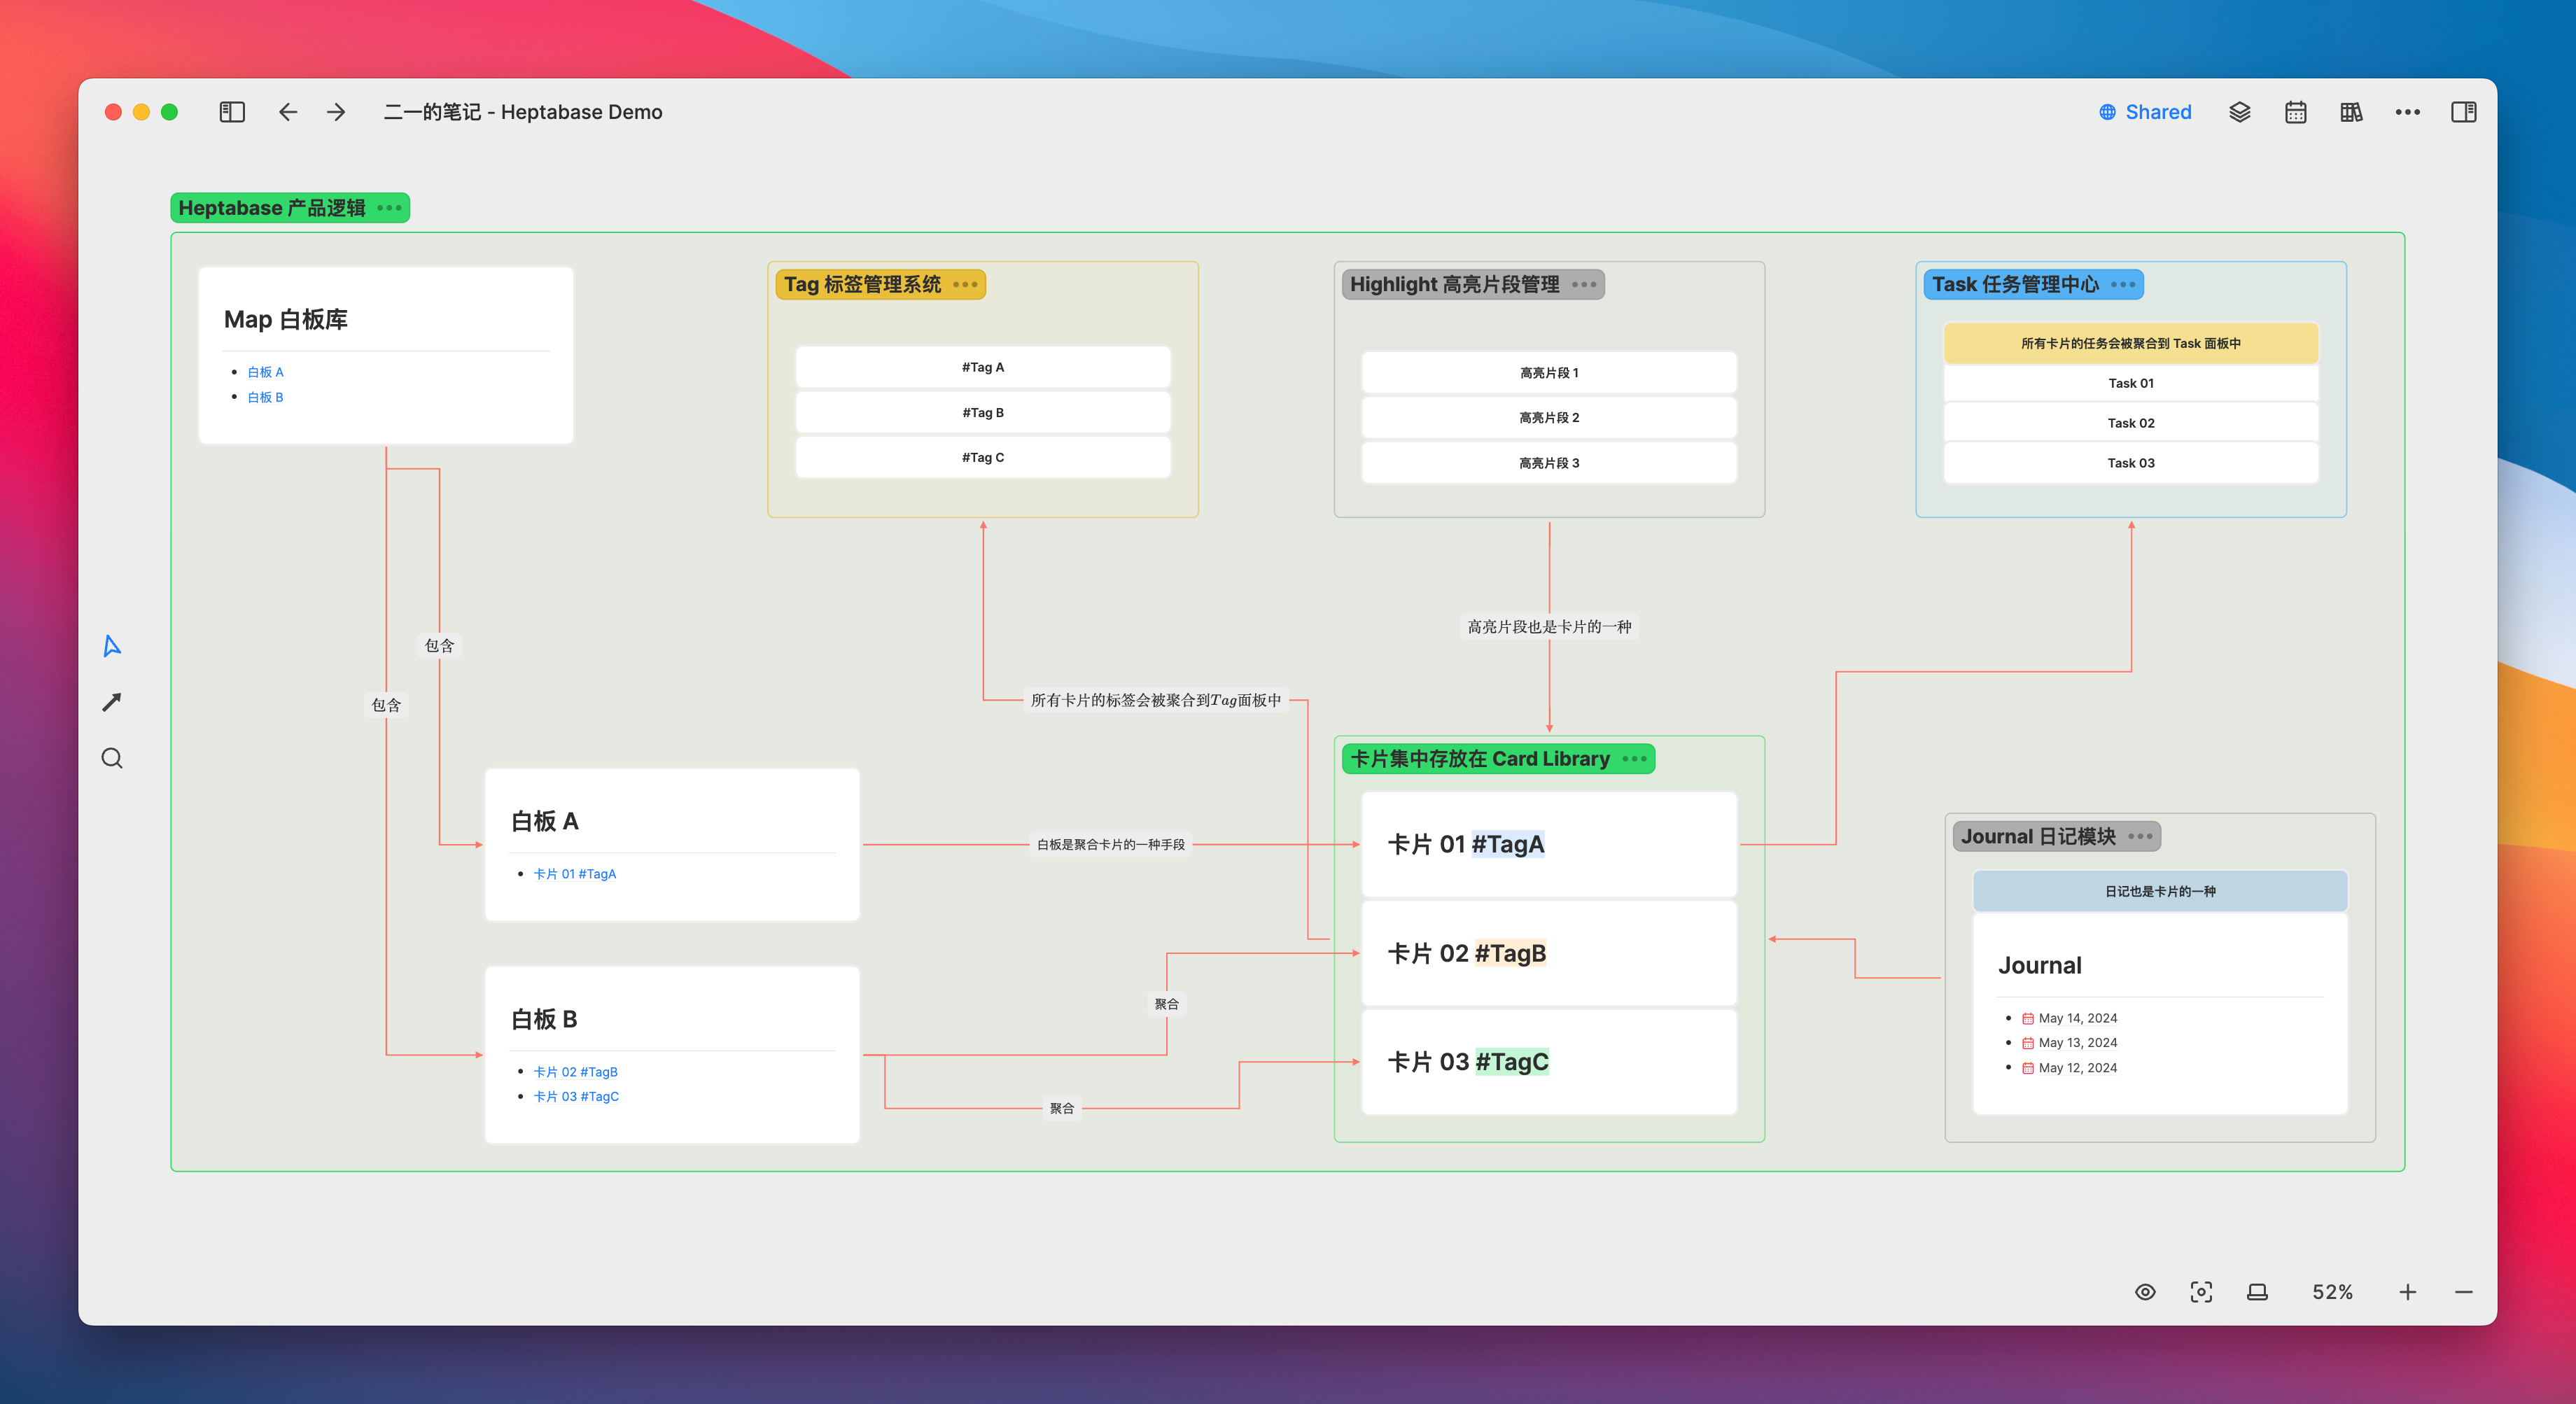Select the Task 03 card
The image size is (2576, 1404).
pyautogui.click(x=2131, y=463)
